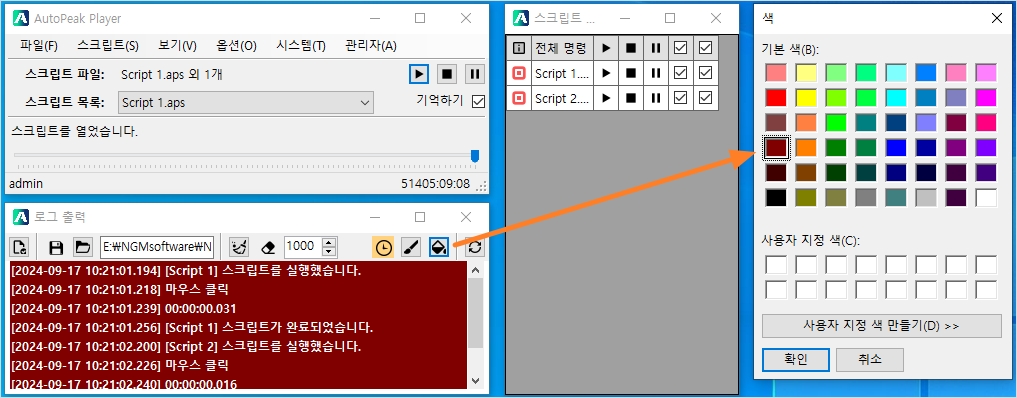Pause all scripts in the header row
The height and width of the screenshot is (398, 1017).
point(656,47)
